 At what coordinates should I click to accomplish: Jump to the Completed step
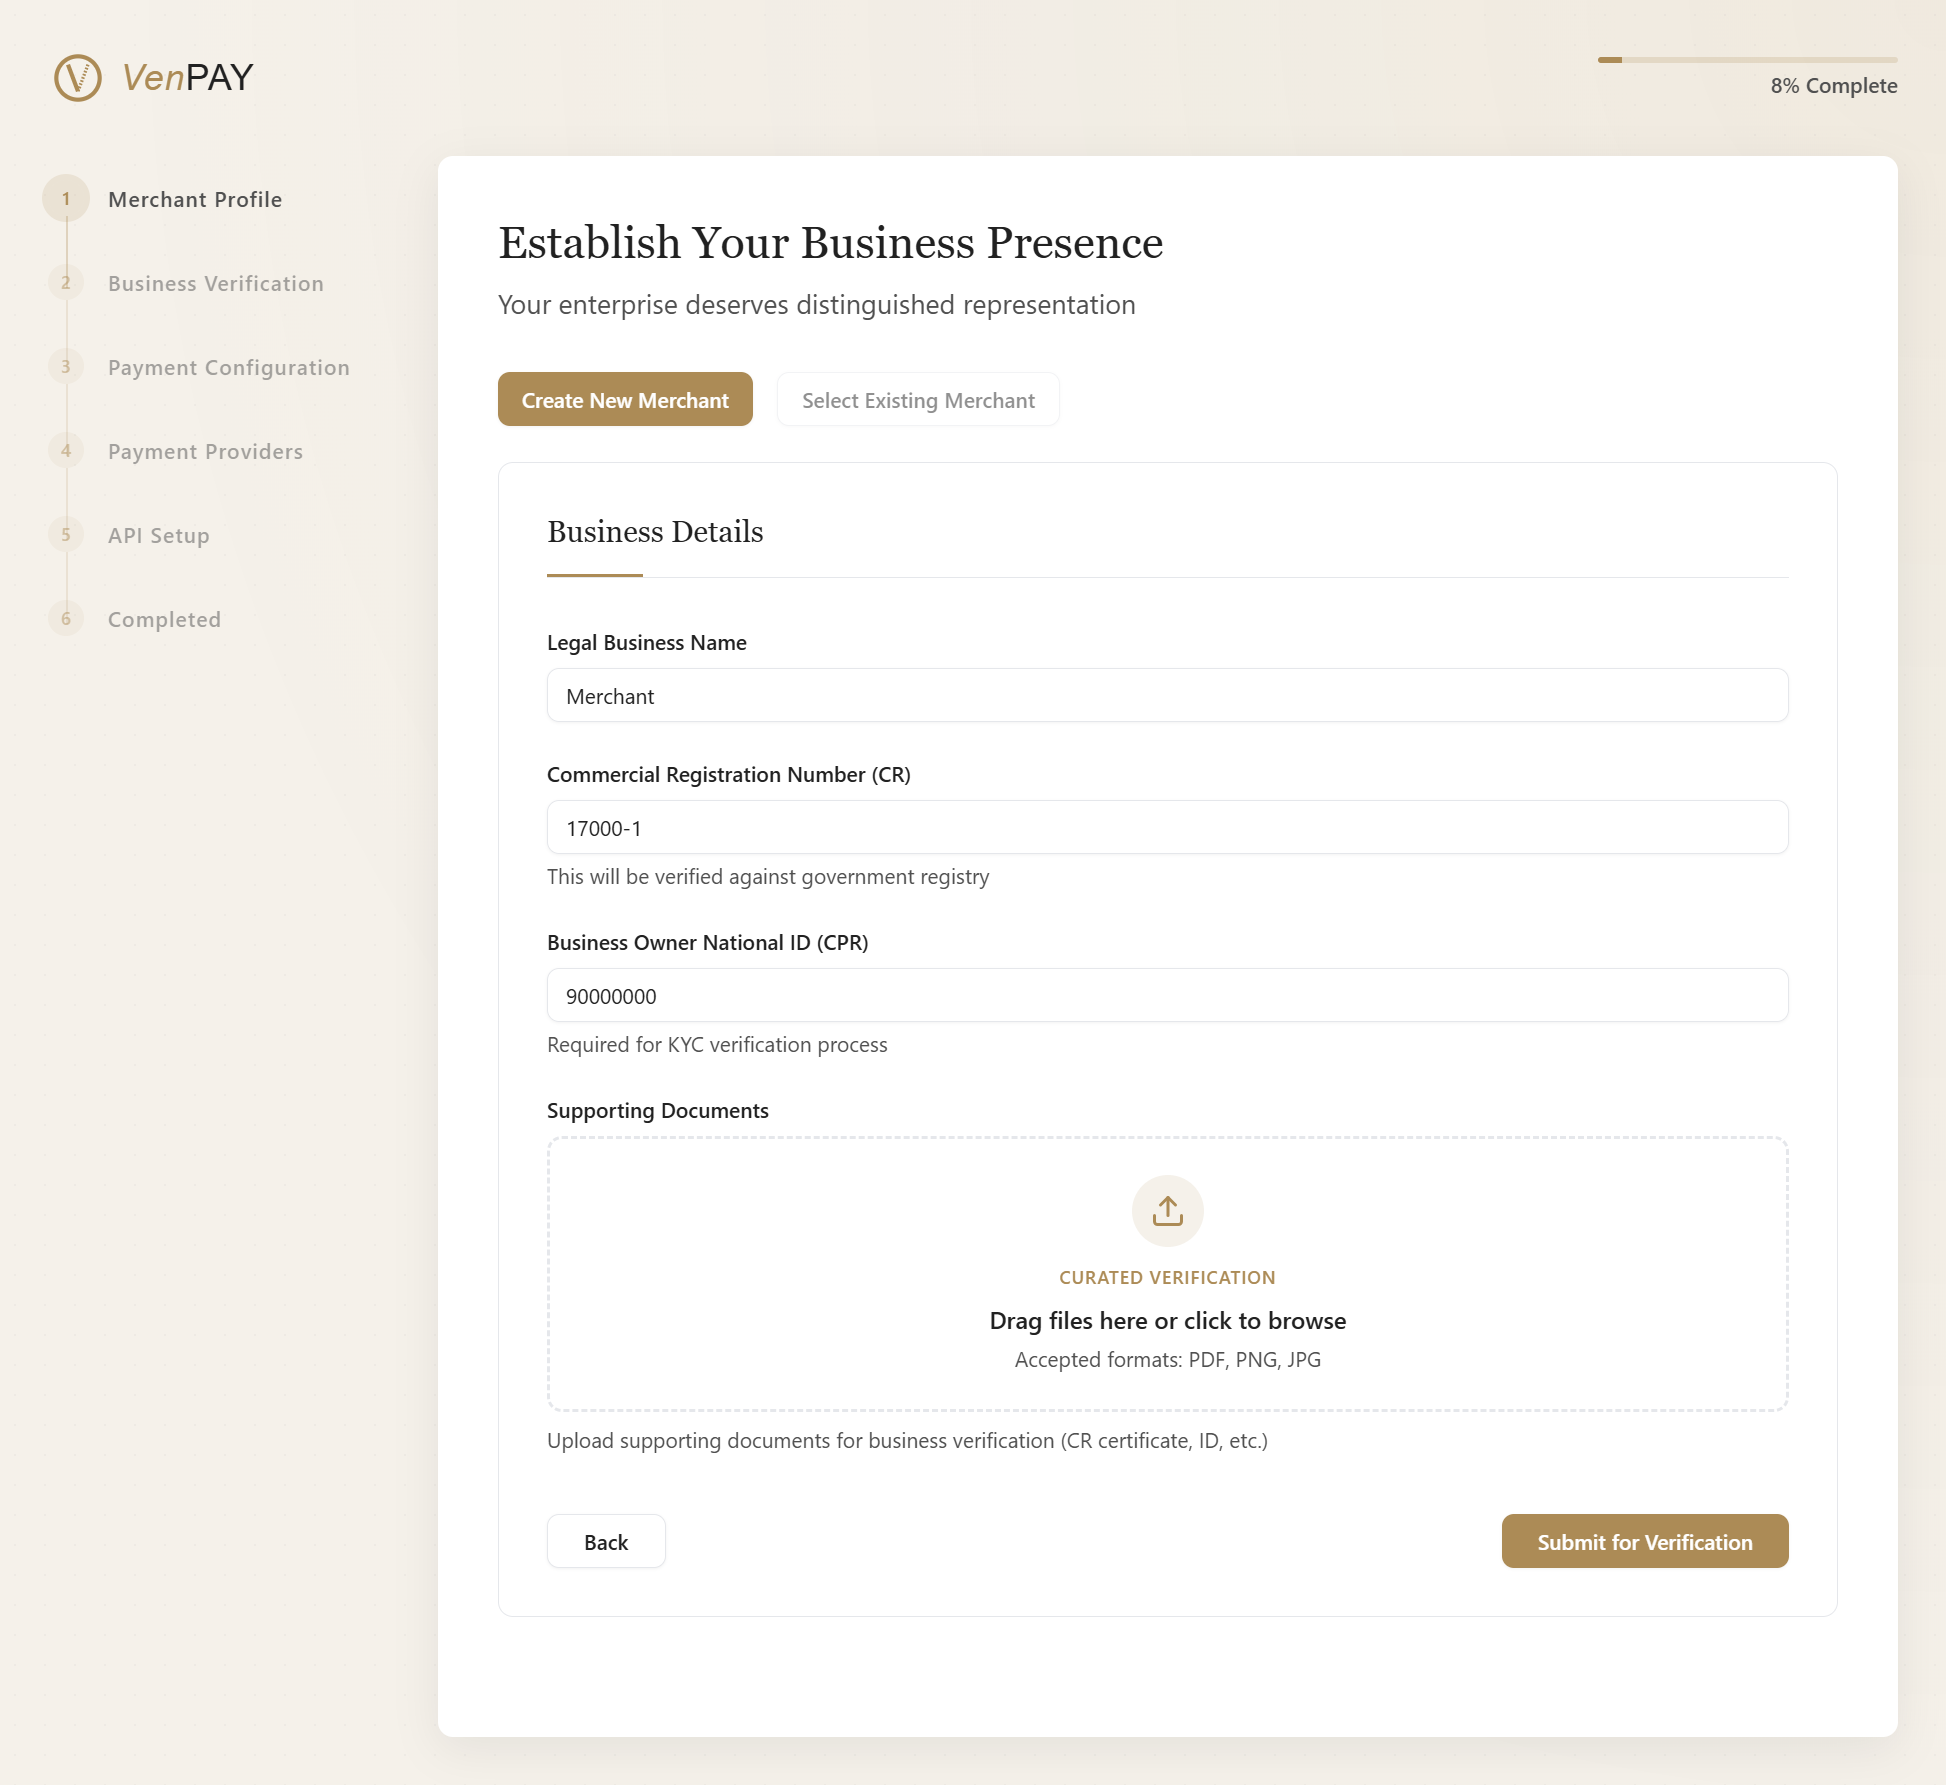coord(164,619)
